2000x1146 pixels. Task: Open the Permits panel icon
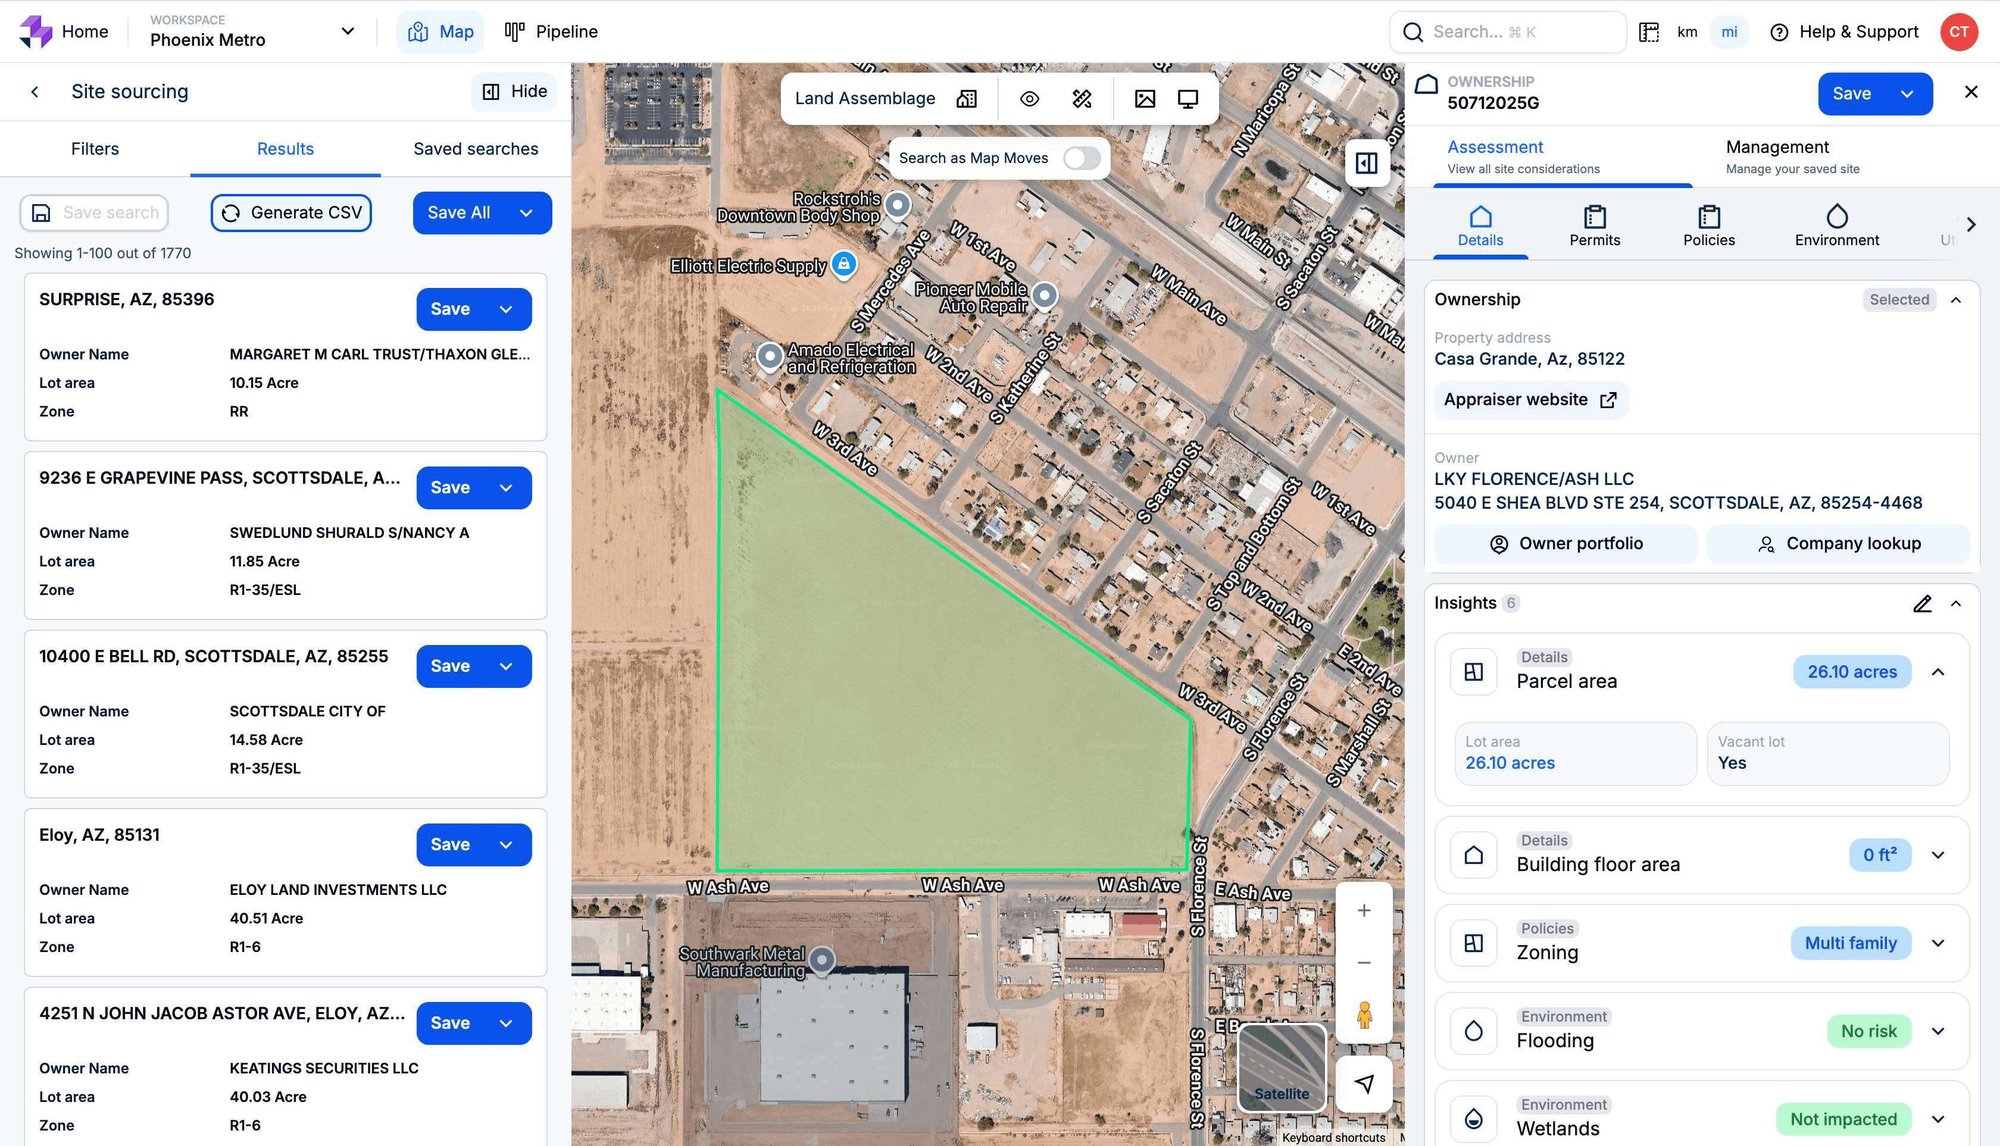tap(1594, 219)
